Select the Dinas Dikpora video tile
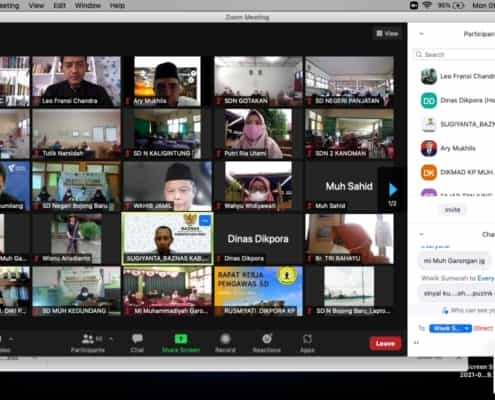 [258, 239]
